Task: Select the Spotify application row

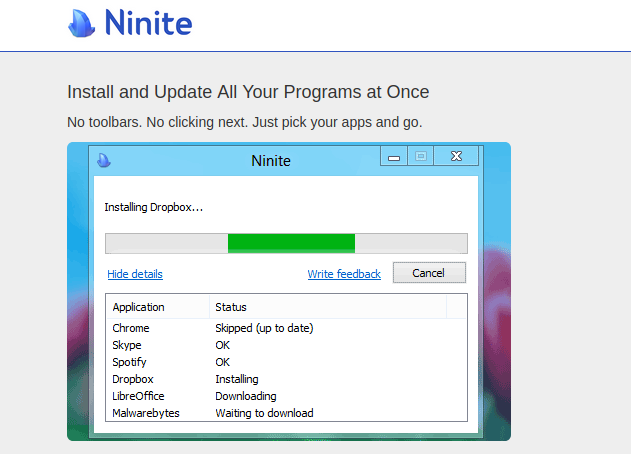Action: click(x=287, y=362)
